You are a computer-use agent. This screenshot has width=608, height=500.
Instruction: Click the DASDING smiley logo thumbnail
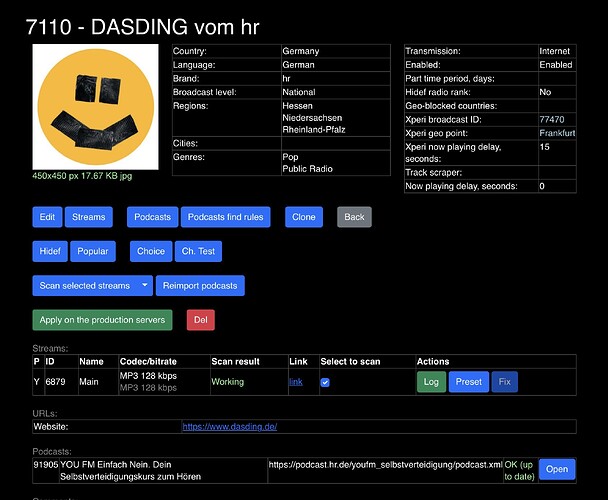95,107
